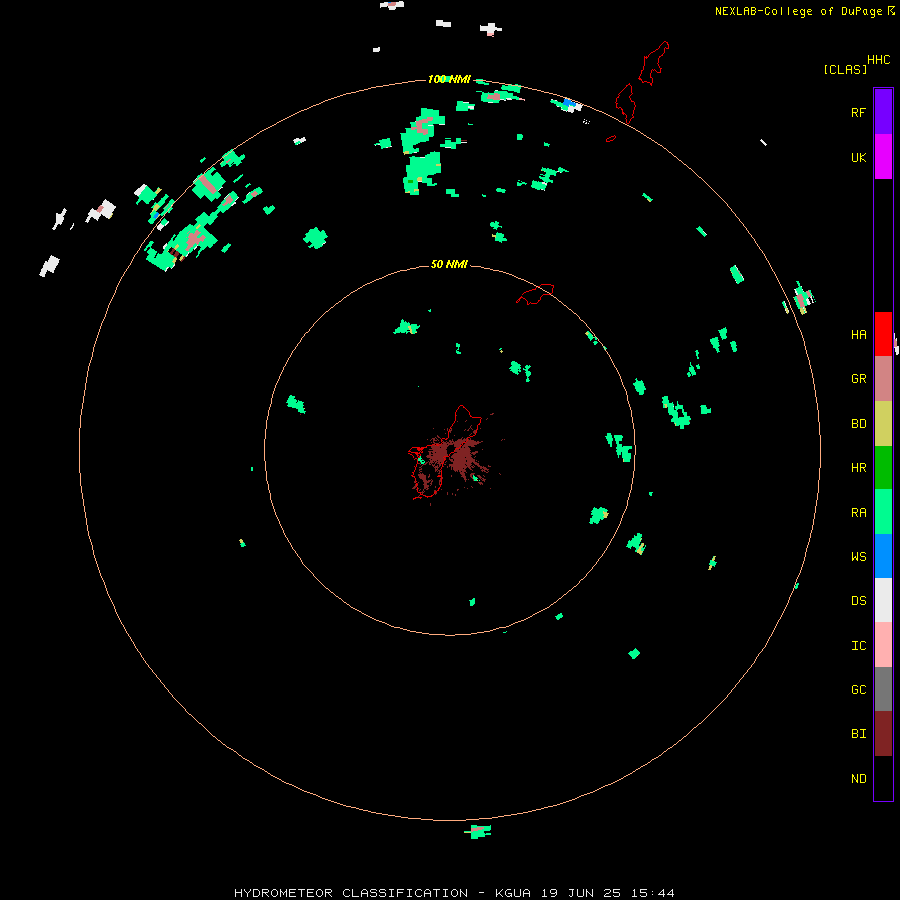Click the [CLAS] unit label
Viewport: 900px width, 900px height.
[845, 69]
